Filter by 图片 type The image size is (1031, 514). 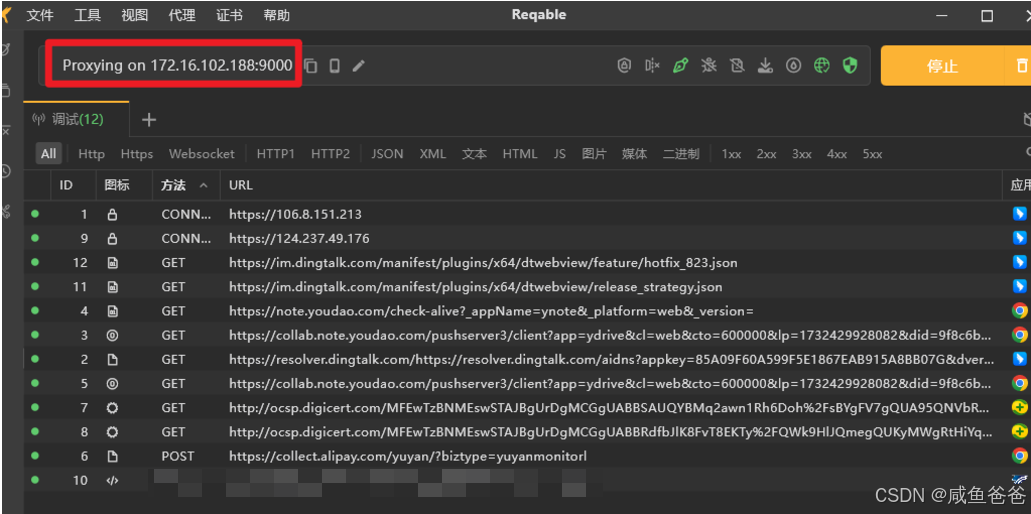594,154
